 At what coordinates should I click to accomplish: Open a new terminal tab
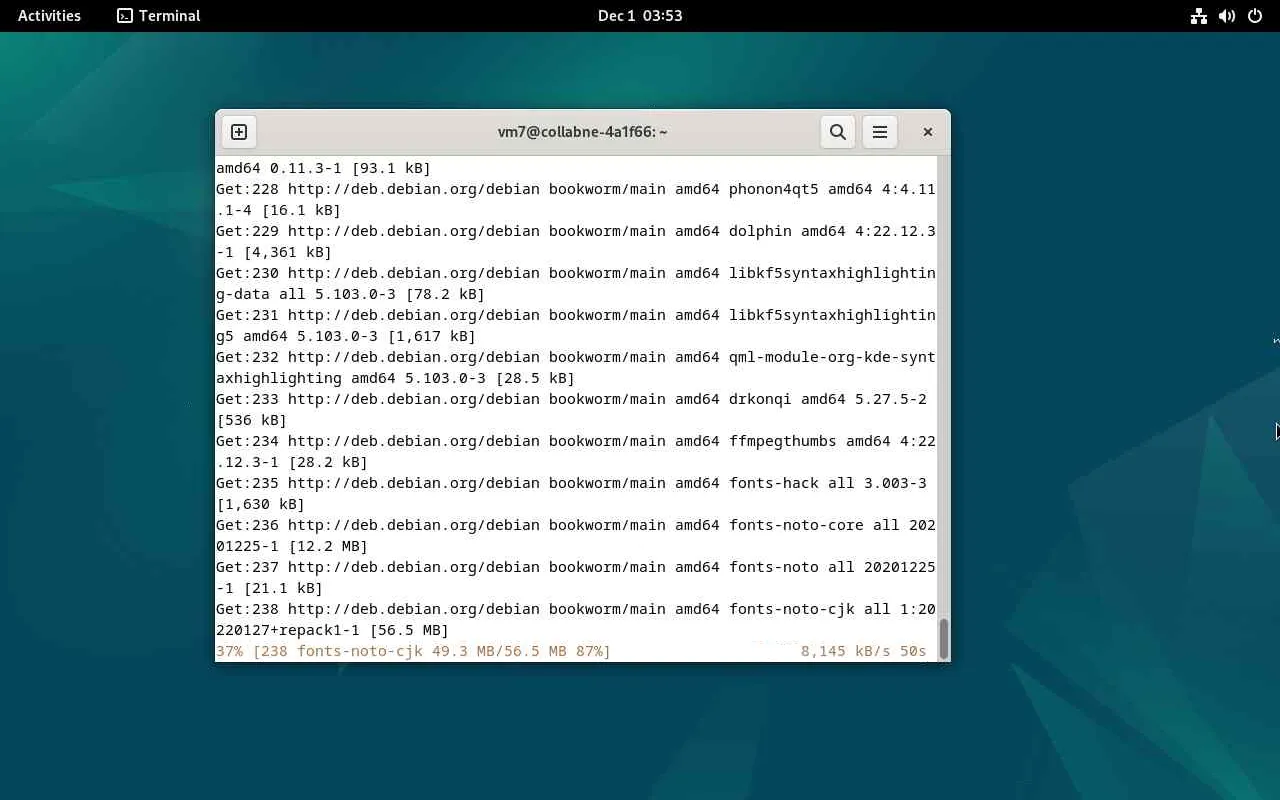point(239,132)
